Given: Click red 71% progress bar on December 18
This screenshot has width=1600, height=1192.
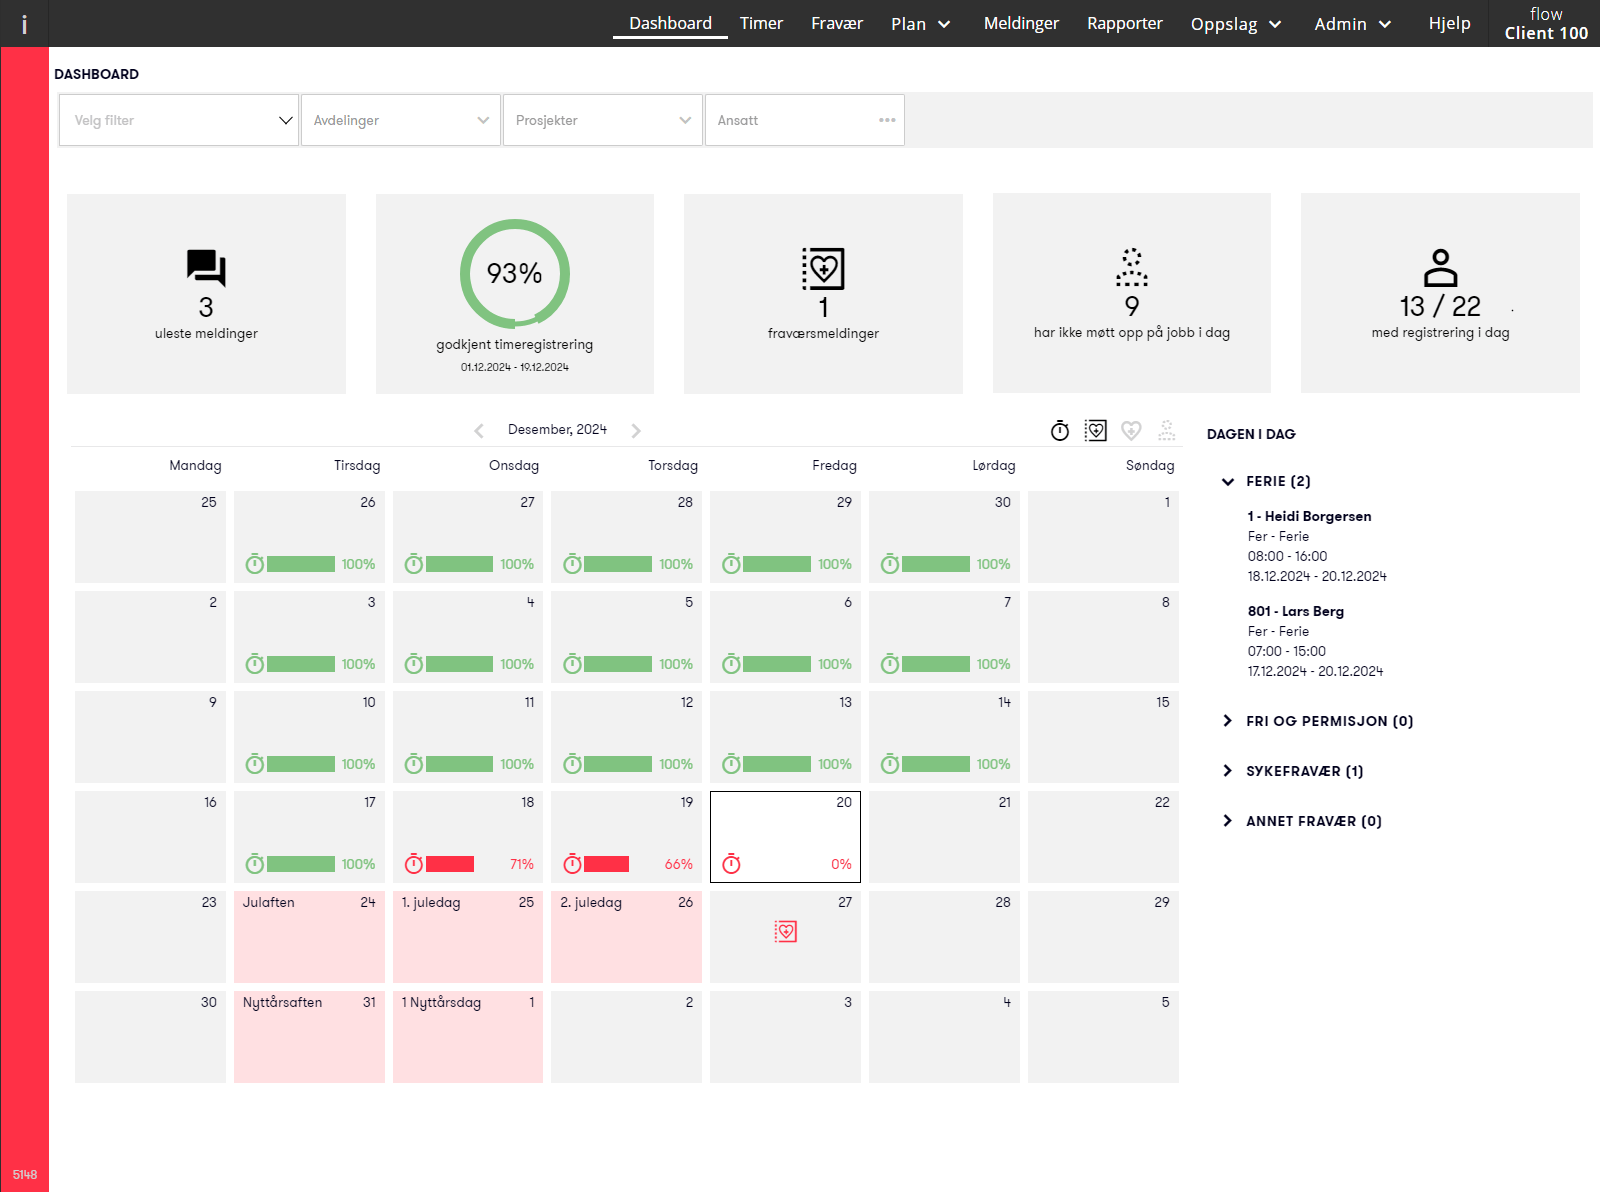Looking at the screenshot, I should click(450, 864).
